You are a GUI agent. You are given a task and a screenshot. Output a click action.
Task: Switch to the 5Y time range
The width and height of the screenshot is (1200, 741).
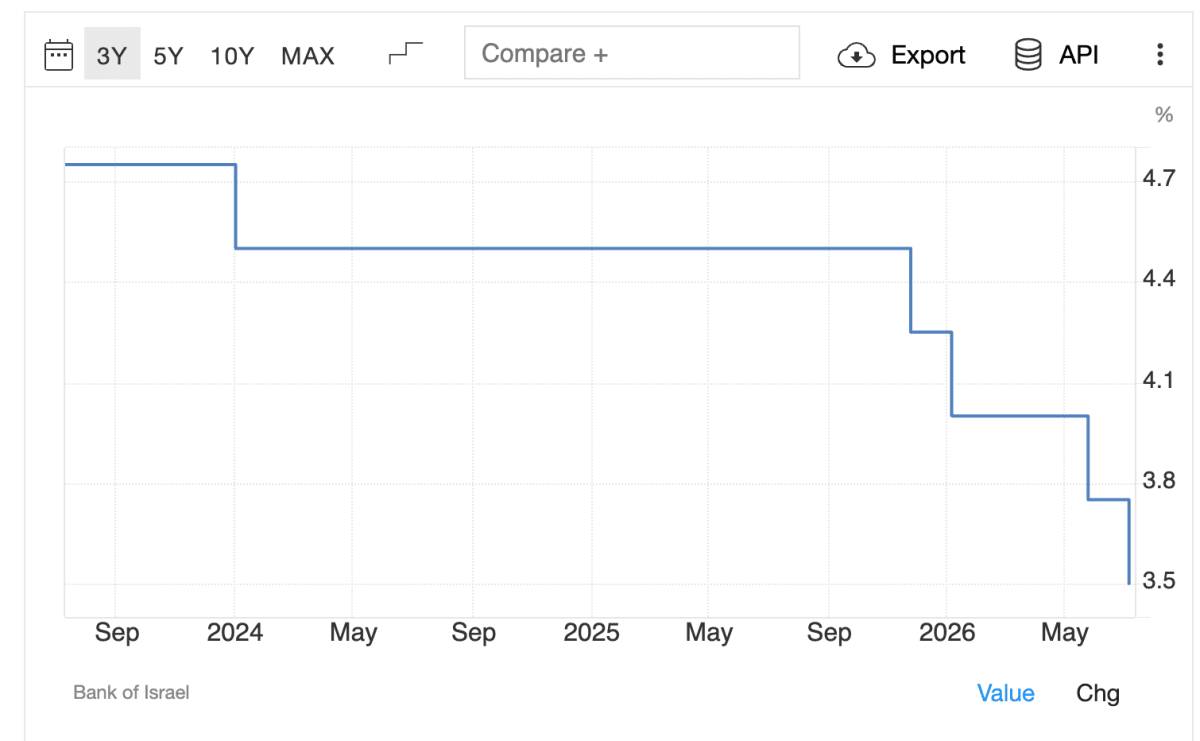[x=168, y=55]
